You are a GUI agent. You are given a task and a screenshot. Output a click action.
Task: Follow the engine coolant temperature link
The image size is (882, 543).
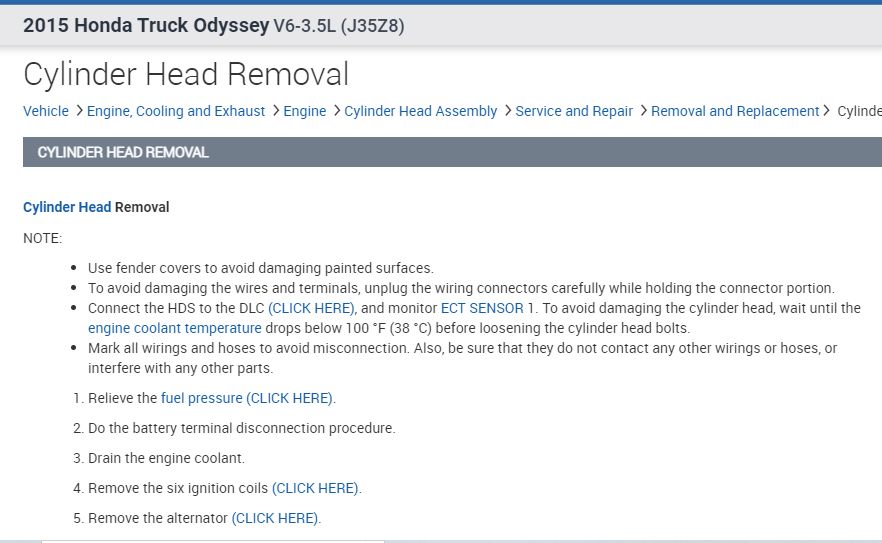(175, 328)
